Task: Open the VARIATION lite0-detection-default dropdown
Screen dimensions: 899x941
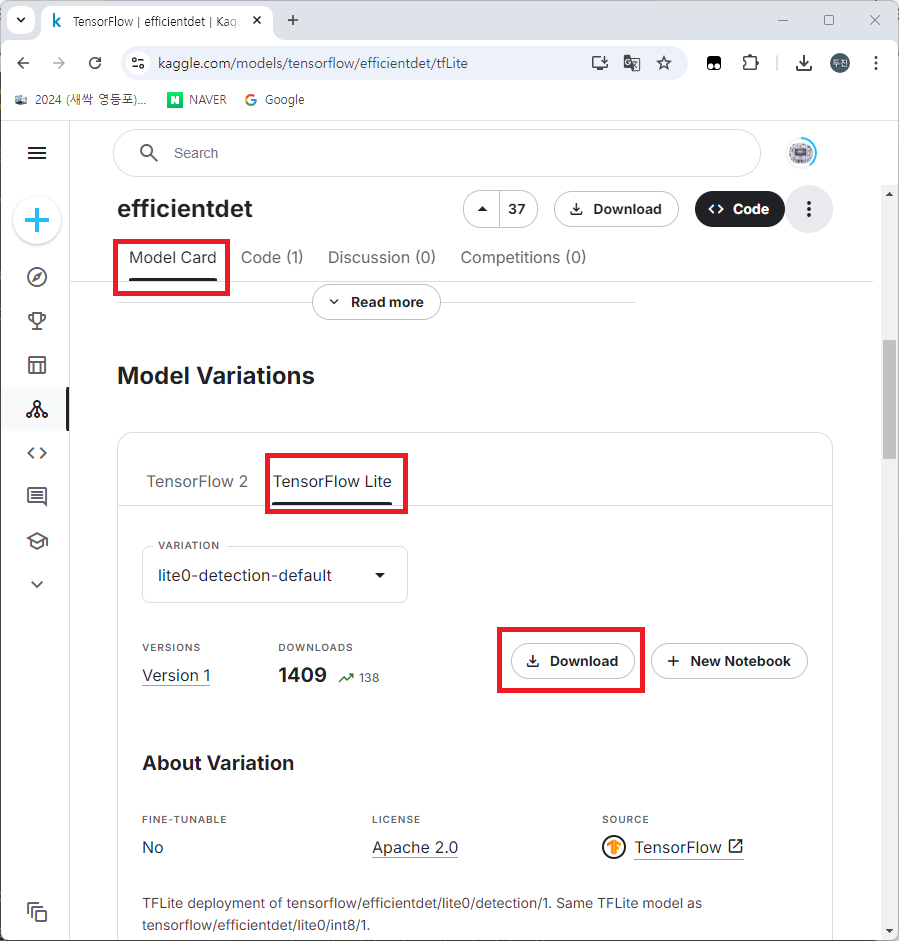Action: click(x=275, y=575)
